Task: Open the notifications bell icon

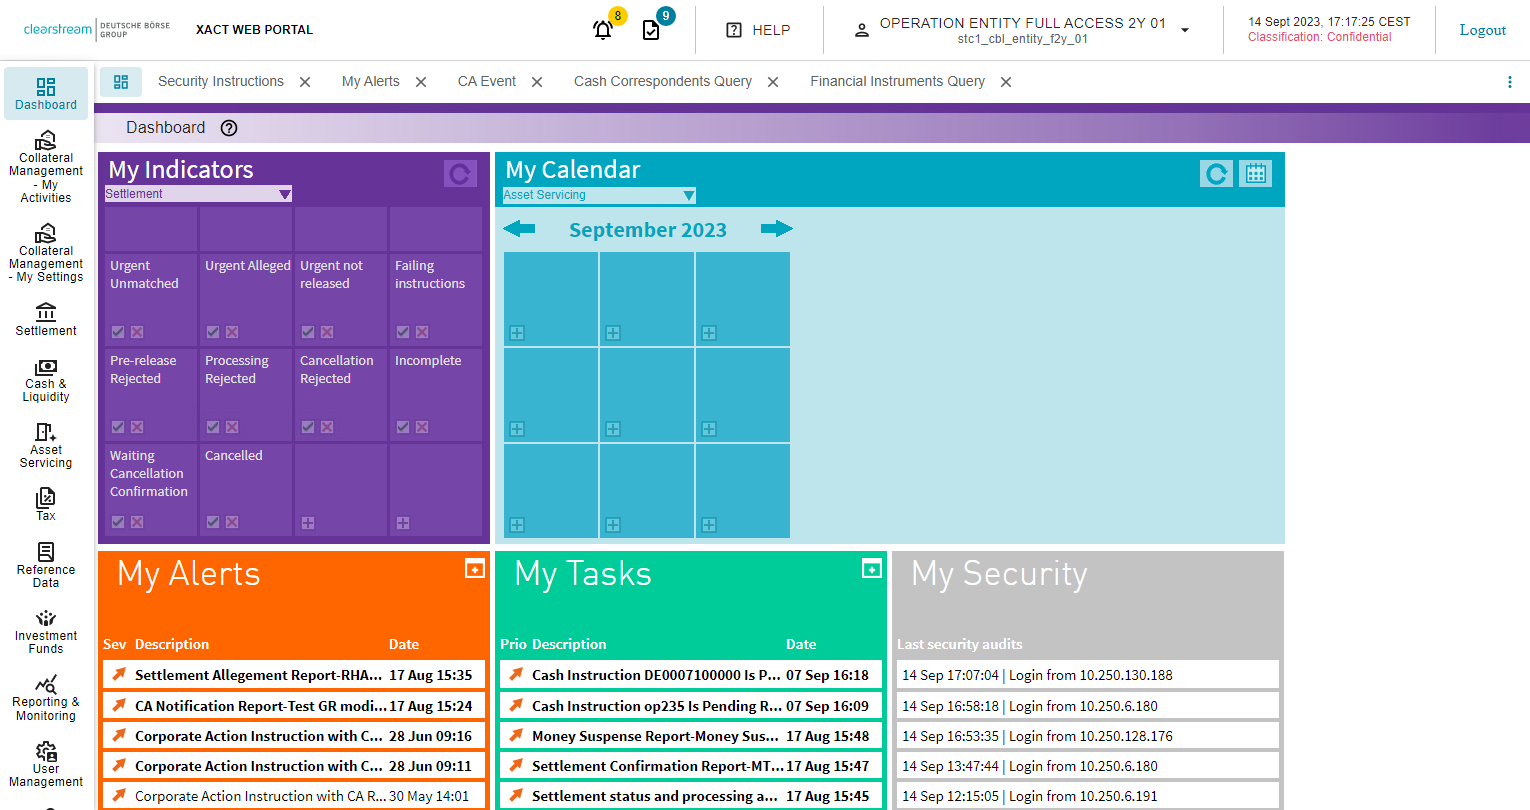Action: 603,30
